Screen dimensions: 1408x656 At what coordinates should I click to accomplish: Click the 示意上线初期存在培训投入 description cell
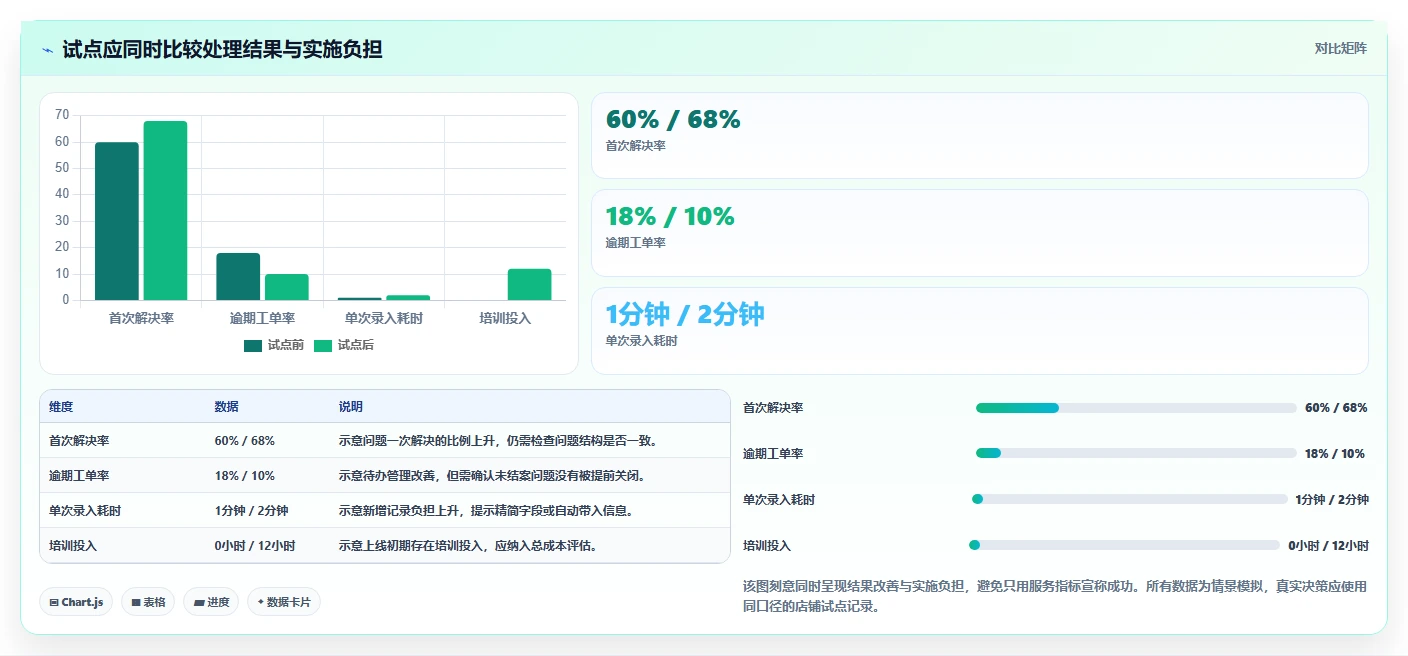468,546
